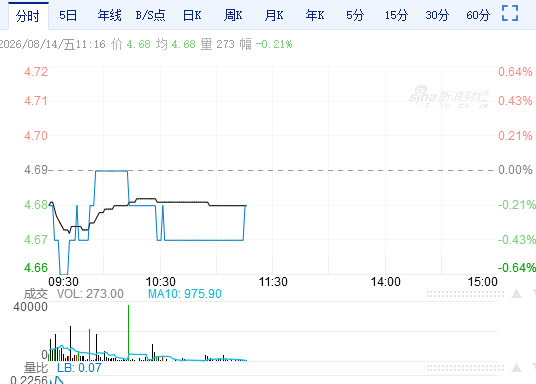Grab the 量比 panel dotted drag handle
Viewport: 536px width, 384px height.
coord(465,368)
